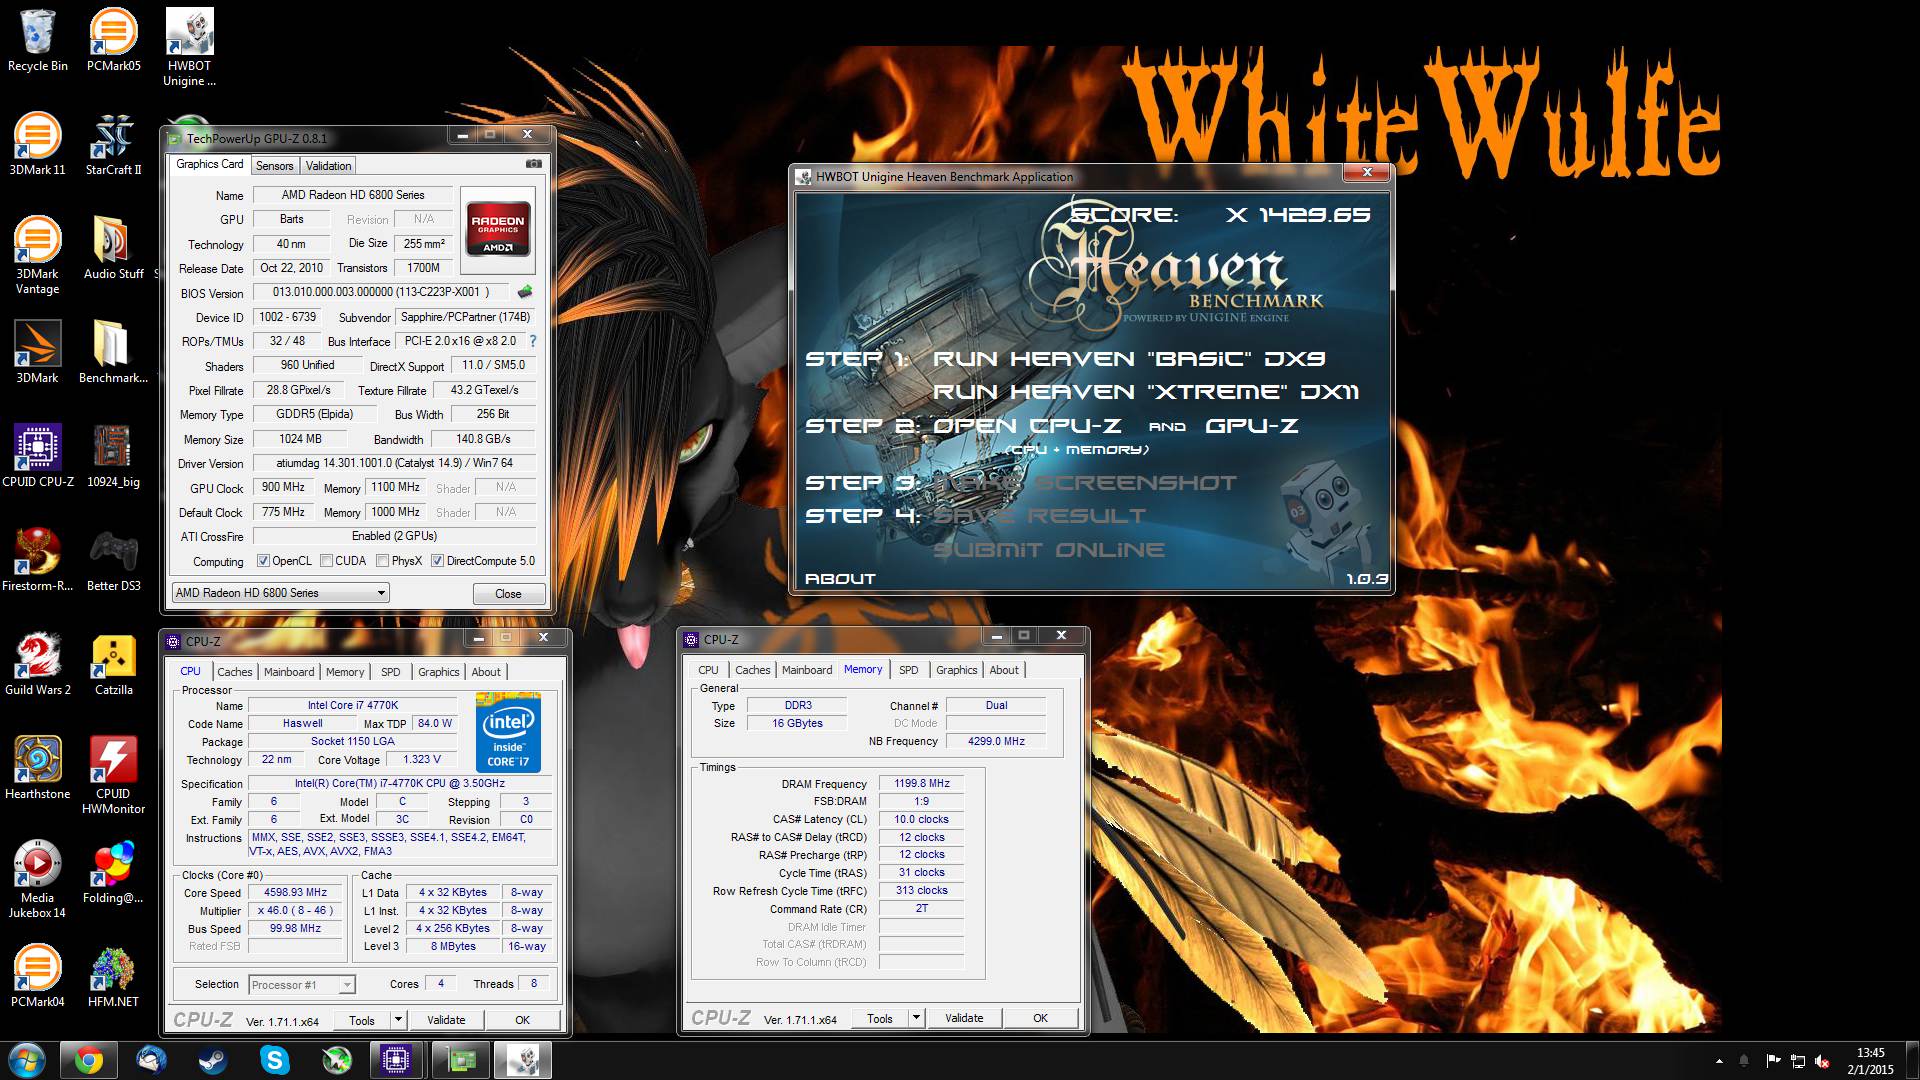Image resolution: width=1920 pixels, height=1080 pixels.
Task: Open Caches tab in left CPU-Z window
Action: pos(235,672)
